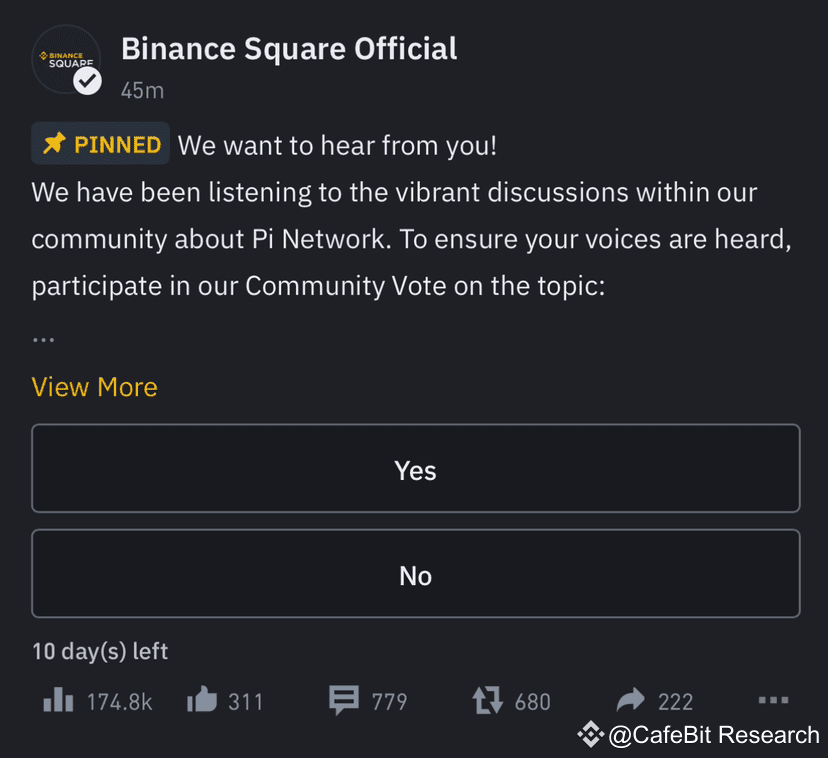Screen dimensions: 828x758
Task: Repost this poll using the repost icon
Action: click(484, 700)
